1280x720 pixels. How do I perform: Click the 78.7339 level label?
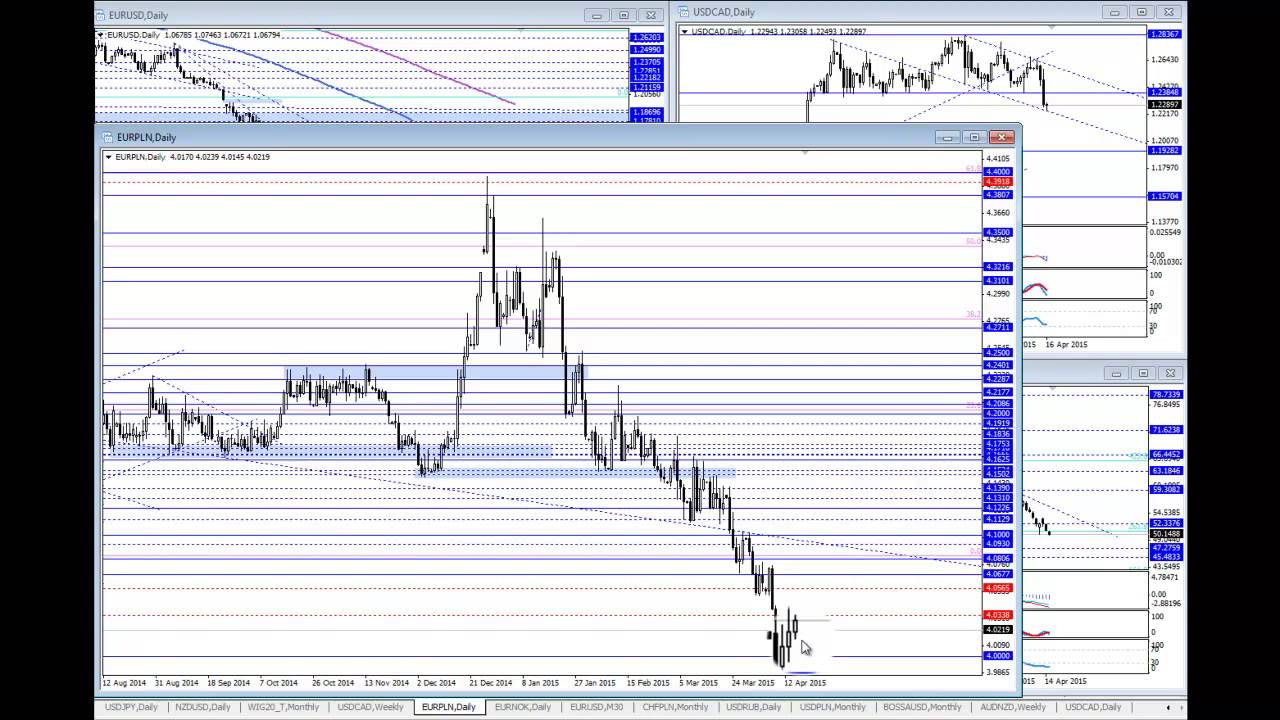click(1166, 394)
